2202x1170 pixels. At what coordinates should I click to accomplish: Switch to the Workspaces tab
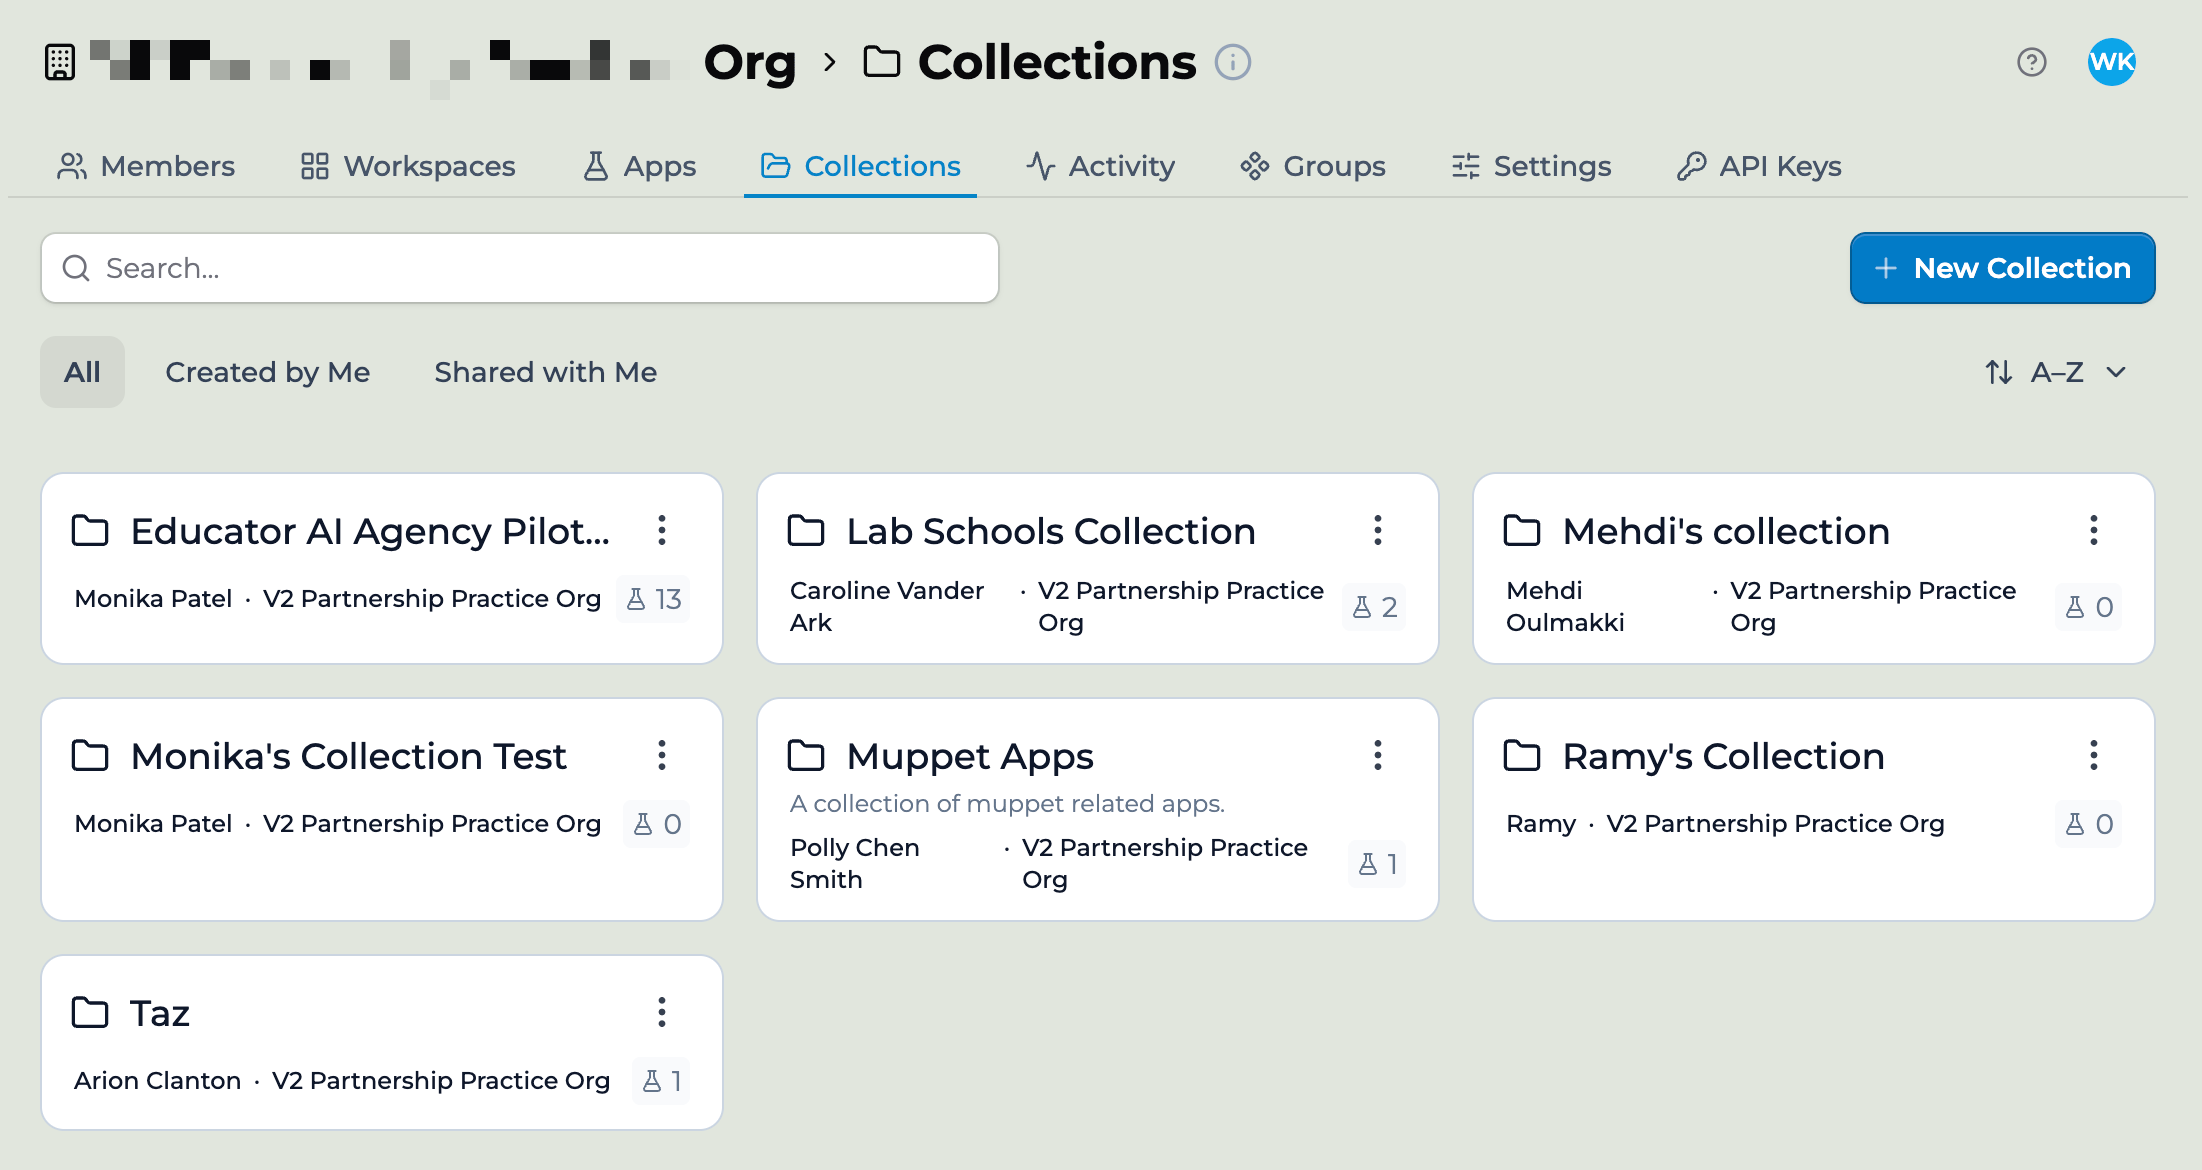408,166
